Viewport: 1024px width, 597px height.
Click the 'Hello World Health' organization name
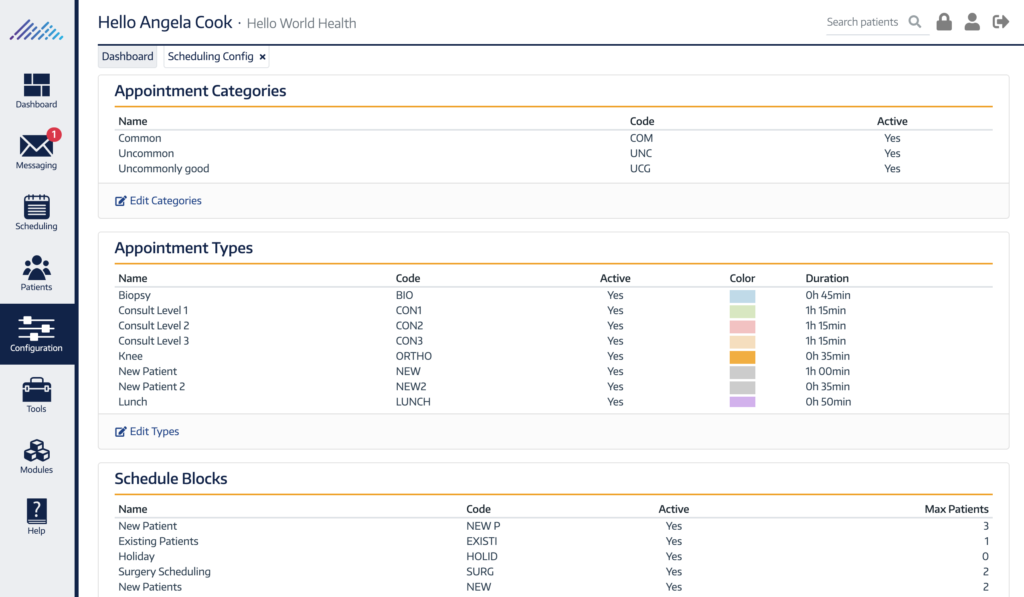pyautogui.click(x=301, y=24)
